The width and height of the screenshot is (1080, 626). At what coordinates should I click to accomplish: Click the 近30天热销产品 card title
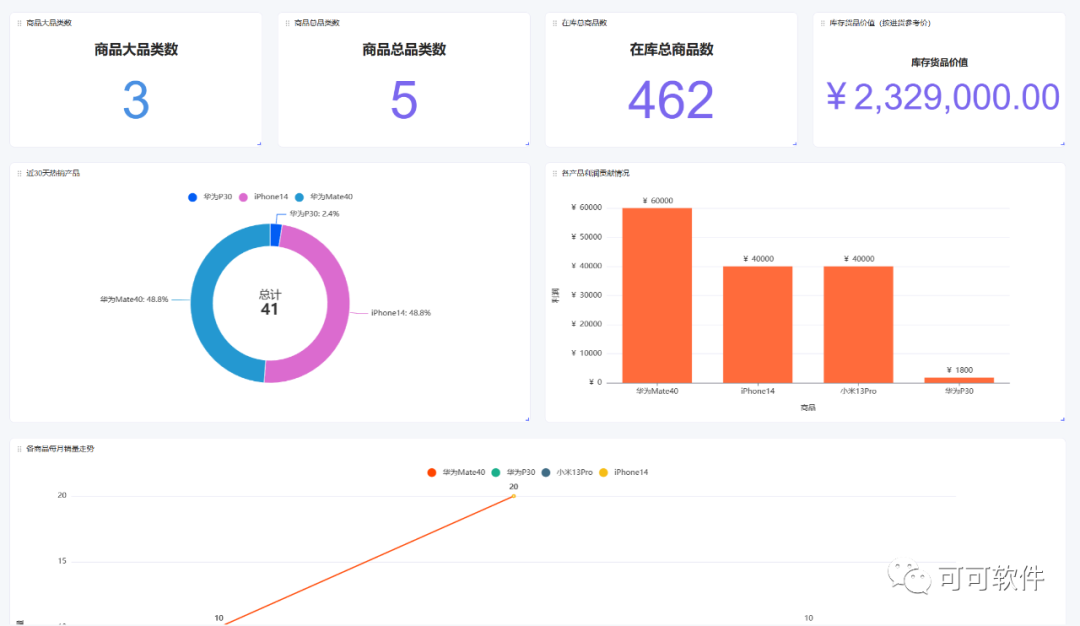(x=53, y=173)
